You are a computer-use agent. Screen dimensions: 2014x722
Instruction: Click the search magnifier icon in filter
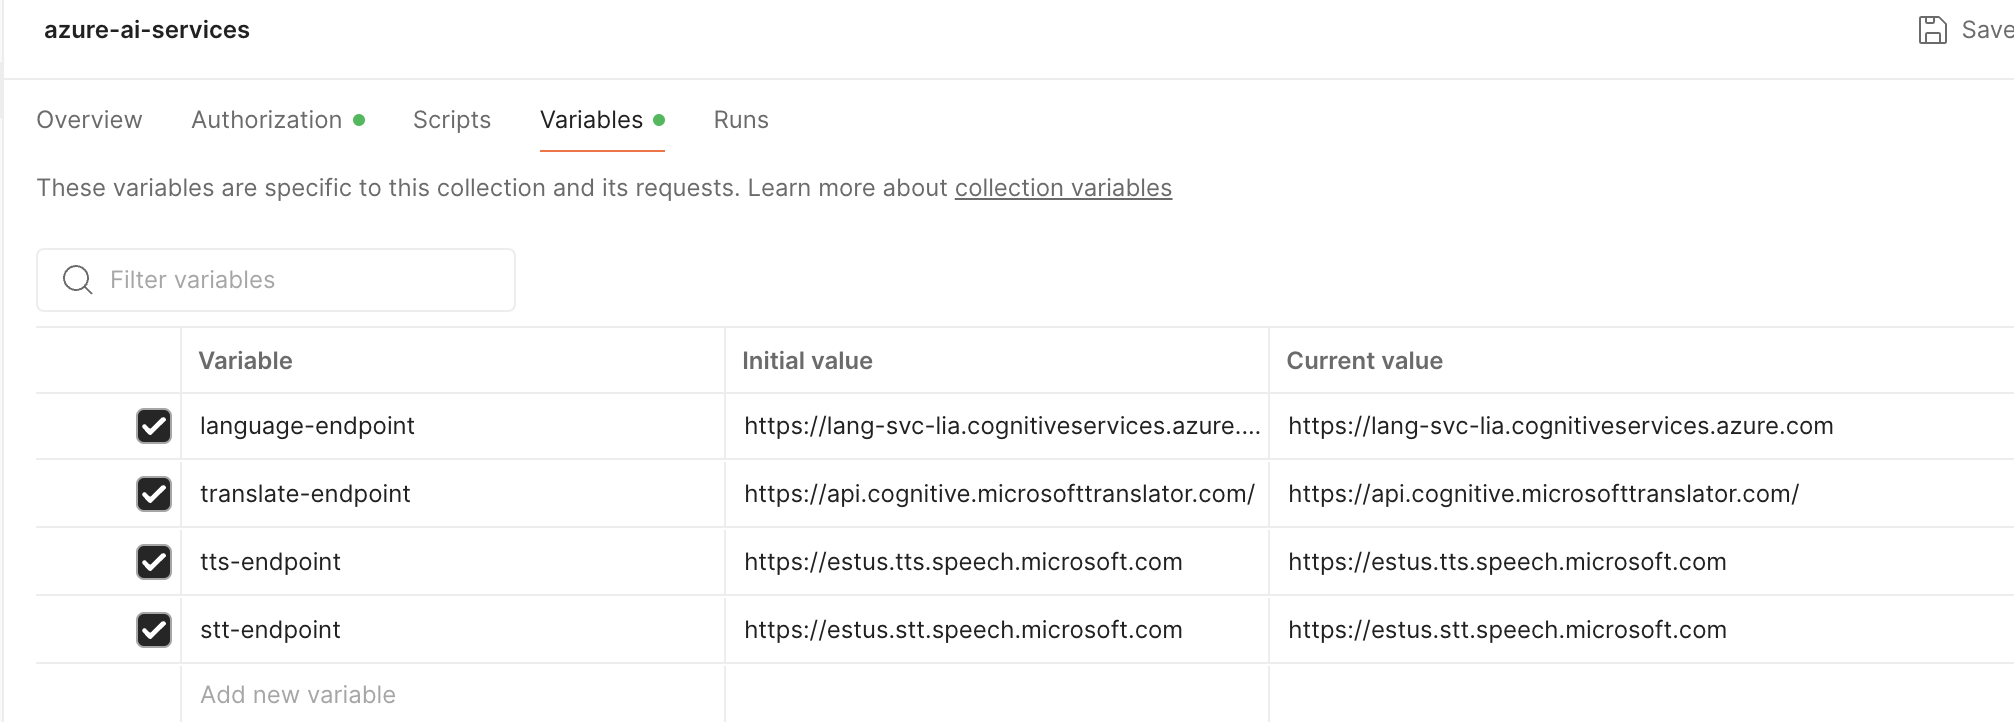pyautogui.click(x=77, y=280)
